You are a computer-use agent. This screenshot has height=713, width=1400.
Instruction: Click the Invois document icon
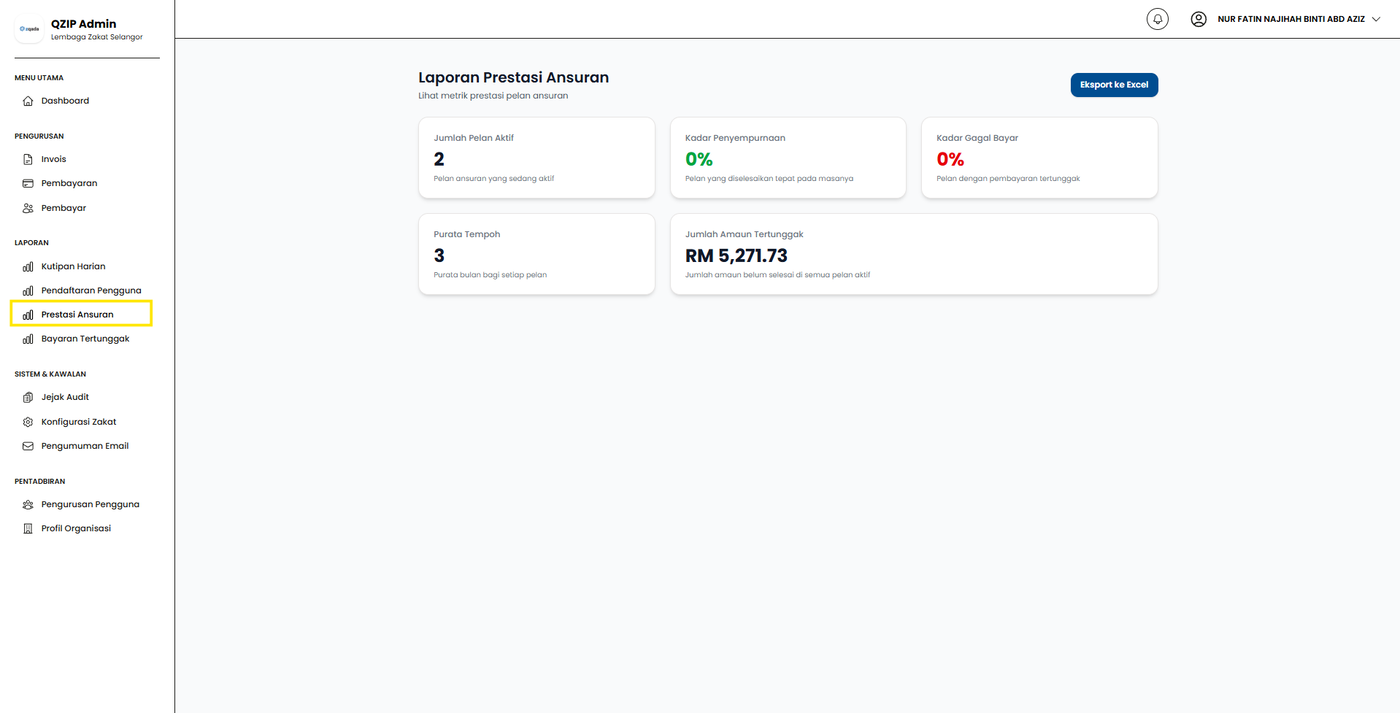click(x=28, y=159)
